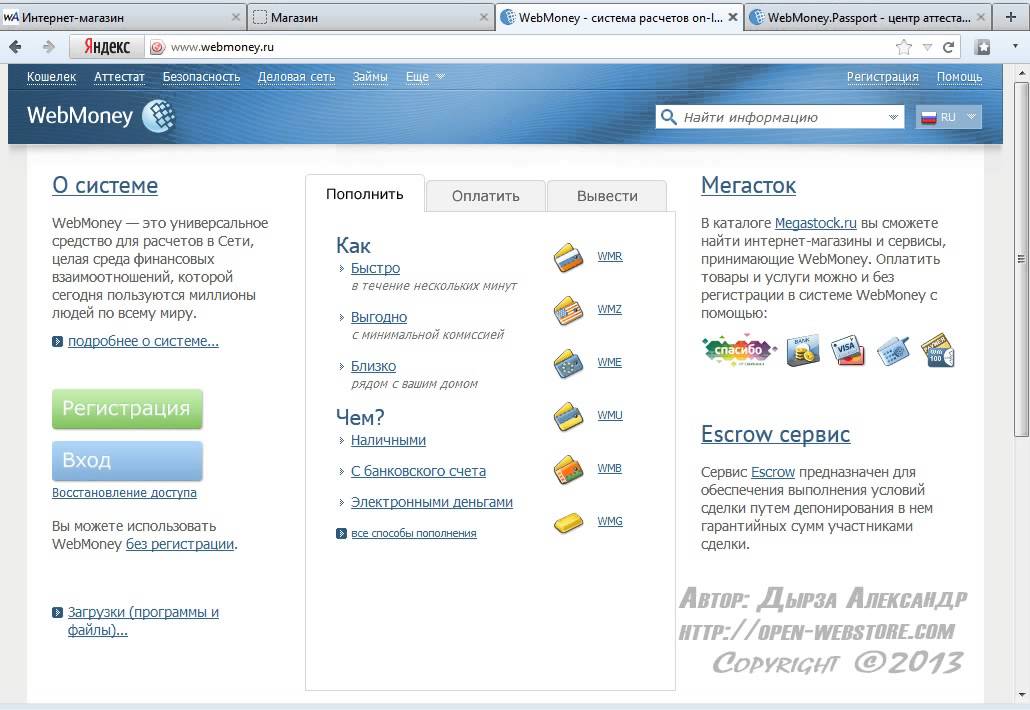Click the browser address bar URL

(222, 47)
